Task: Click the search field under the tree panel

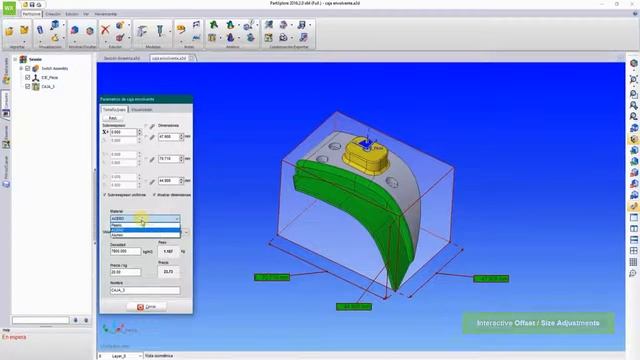Action: pyautogui.click(x=40, y=320)
